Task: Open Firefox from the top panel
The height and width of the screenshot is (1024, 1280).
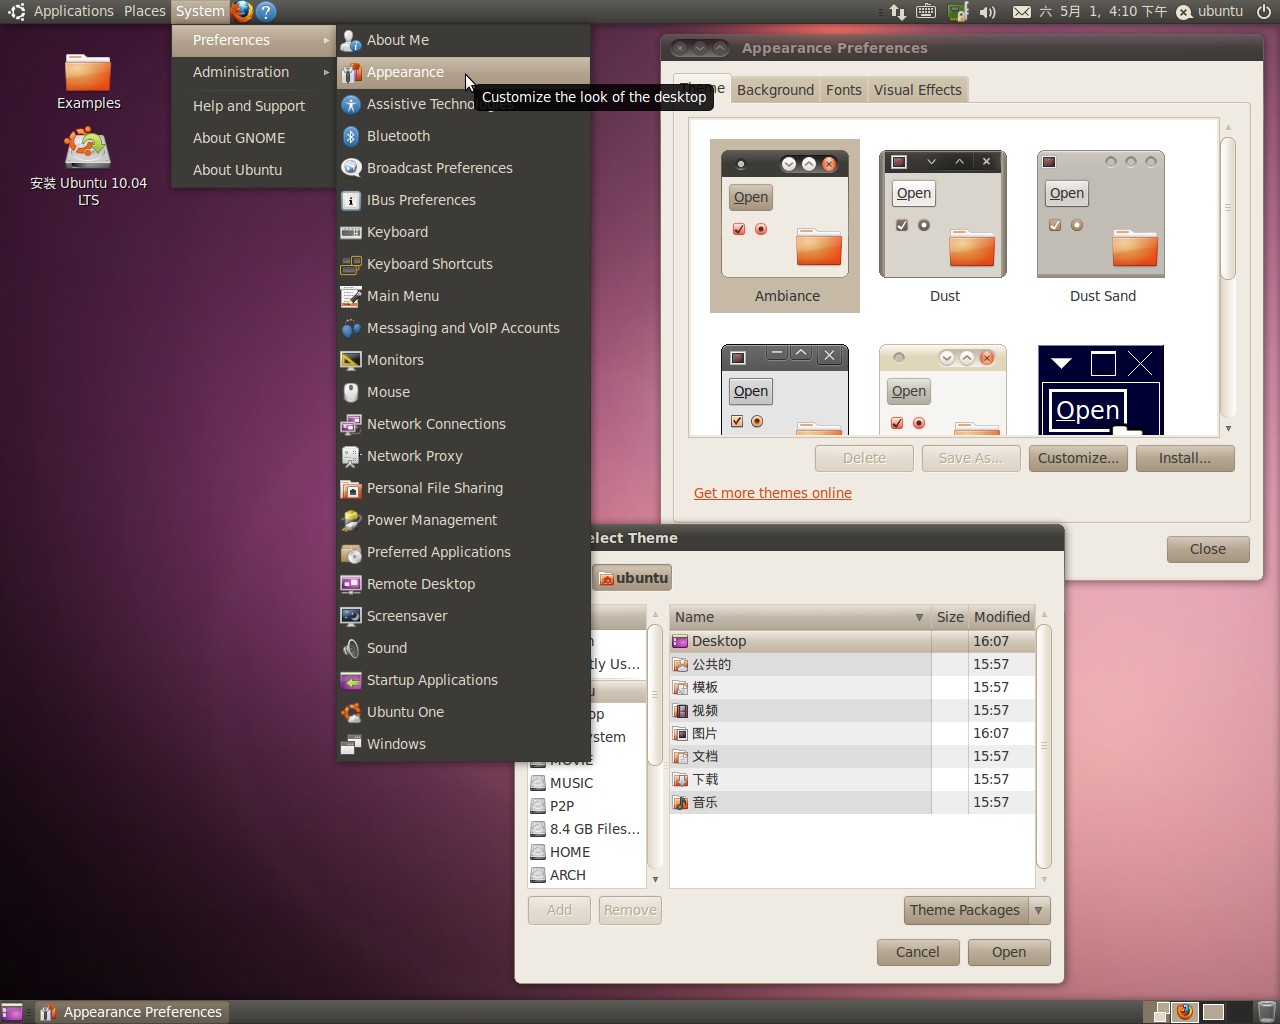Action: pyautogui.click(x=242, y=11)
